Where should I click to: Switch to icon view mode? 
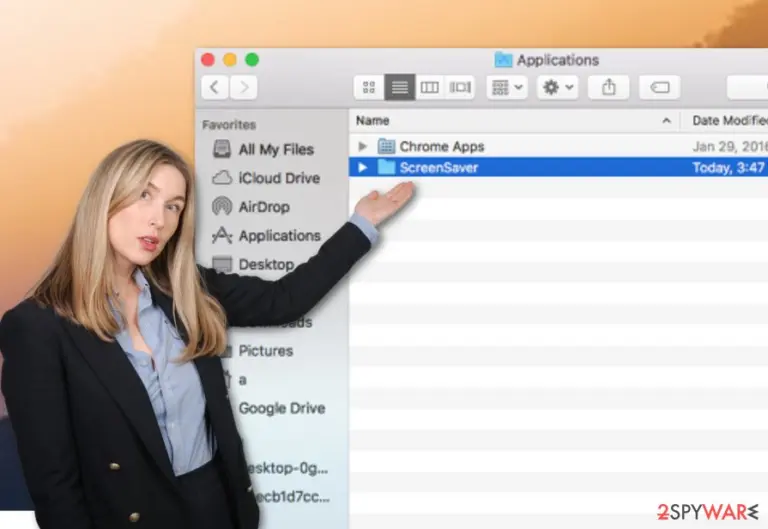(369, 87)
